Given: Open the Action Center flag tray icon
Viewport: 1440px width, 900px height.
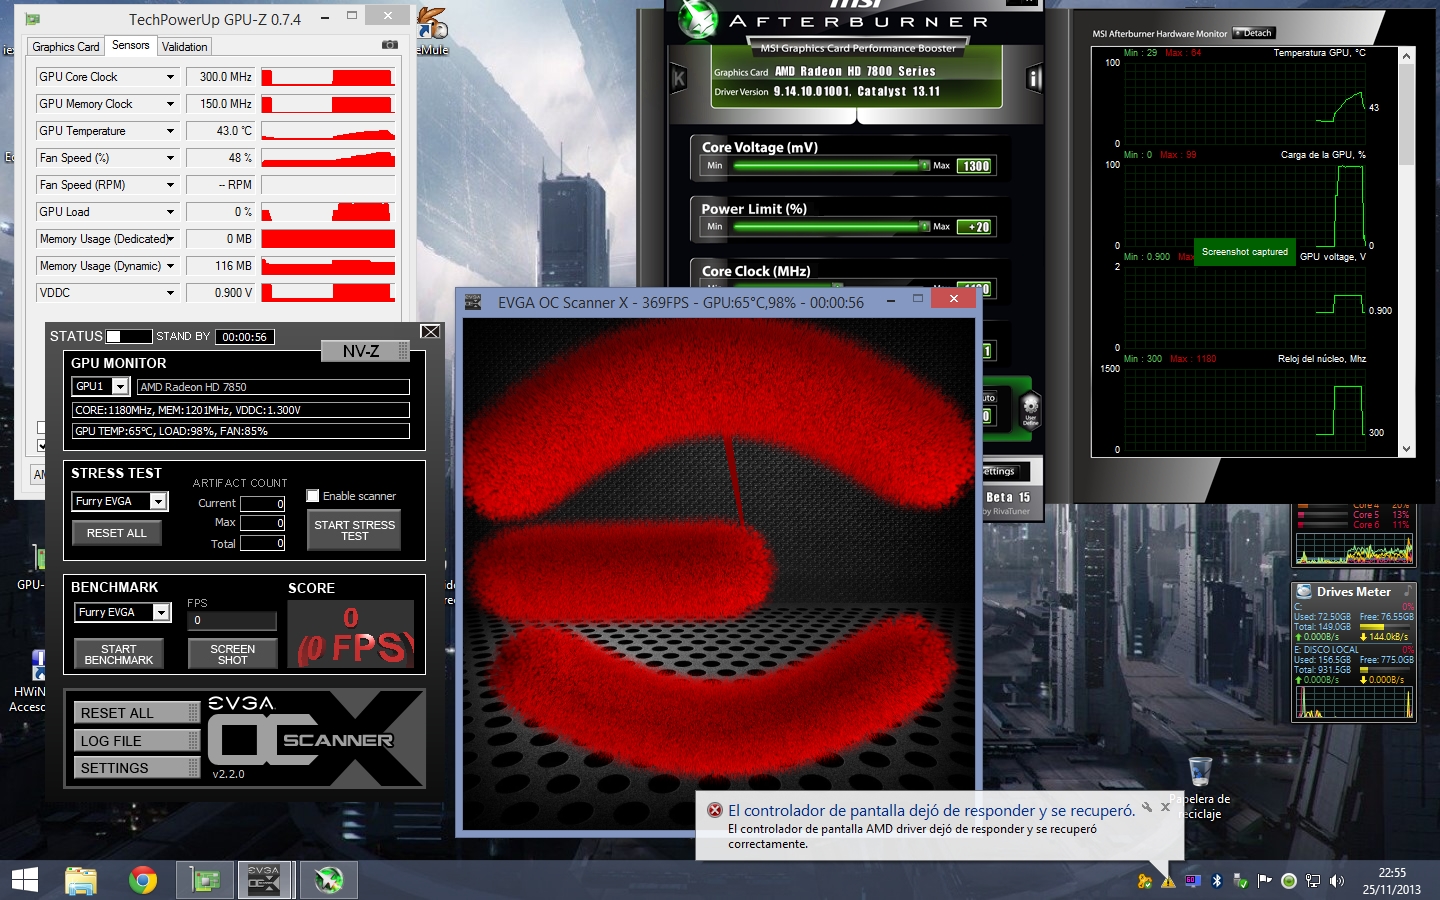Looking at the screenshot, I should click(1265, 881).
